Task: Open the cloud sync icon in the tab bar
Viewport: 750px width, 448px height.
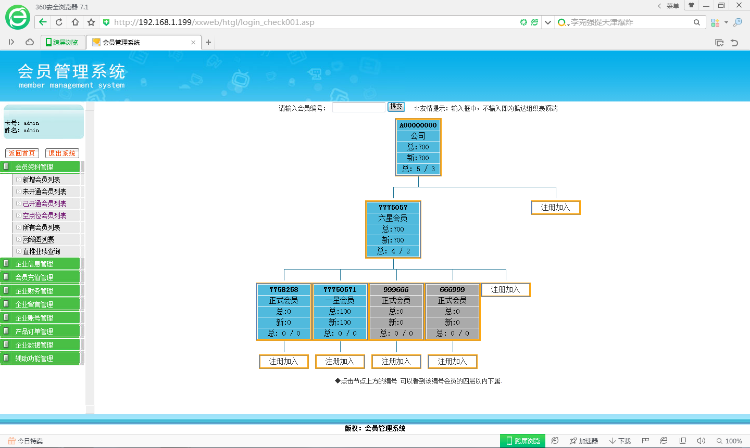Action: click(x=28, y=42)
